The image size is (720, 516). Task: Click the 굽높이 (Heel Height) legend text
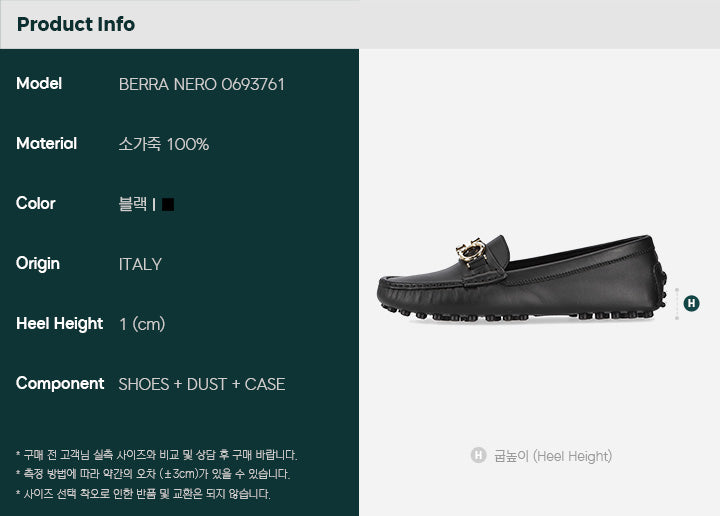tap(553, 456)
